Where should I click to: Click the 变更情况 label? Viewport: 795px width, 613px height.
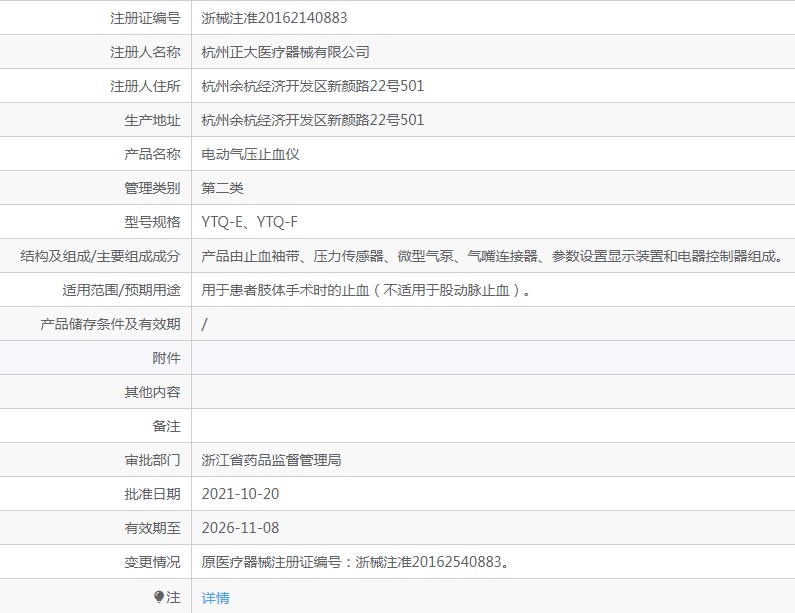pyautogui.click(x=152, y=561)
